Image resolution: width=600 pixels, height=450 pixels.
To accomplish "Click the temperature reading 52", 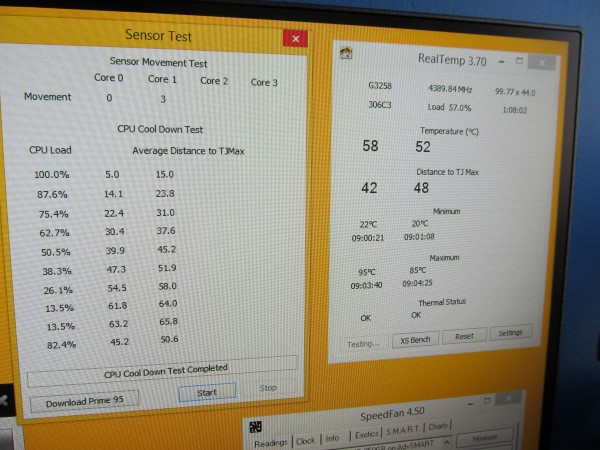I will click(x=423, y=147).
